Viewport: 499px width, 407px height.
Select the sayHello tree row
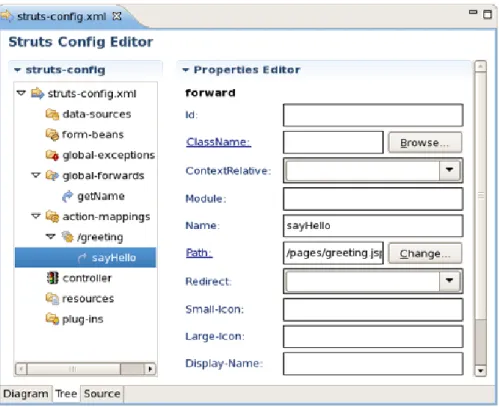point(85,258)
